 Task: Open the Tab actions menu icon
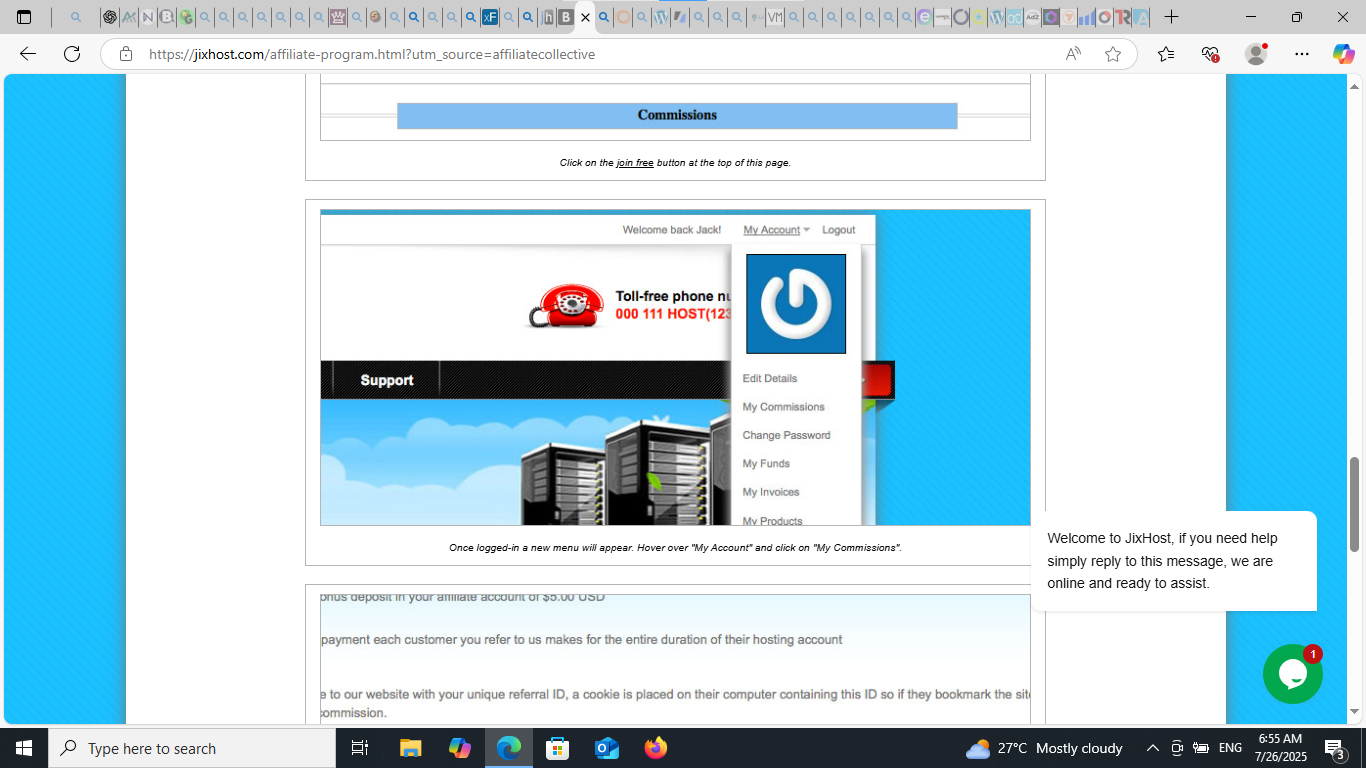(x=24, y=17)
